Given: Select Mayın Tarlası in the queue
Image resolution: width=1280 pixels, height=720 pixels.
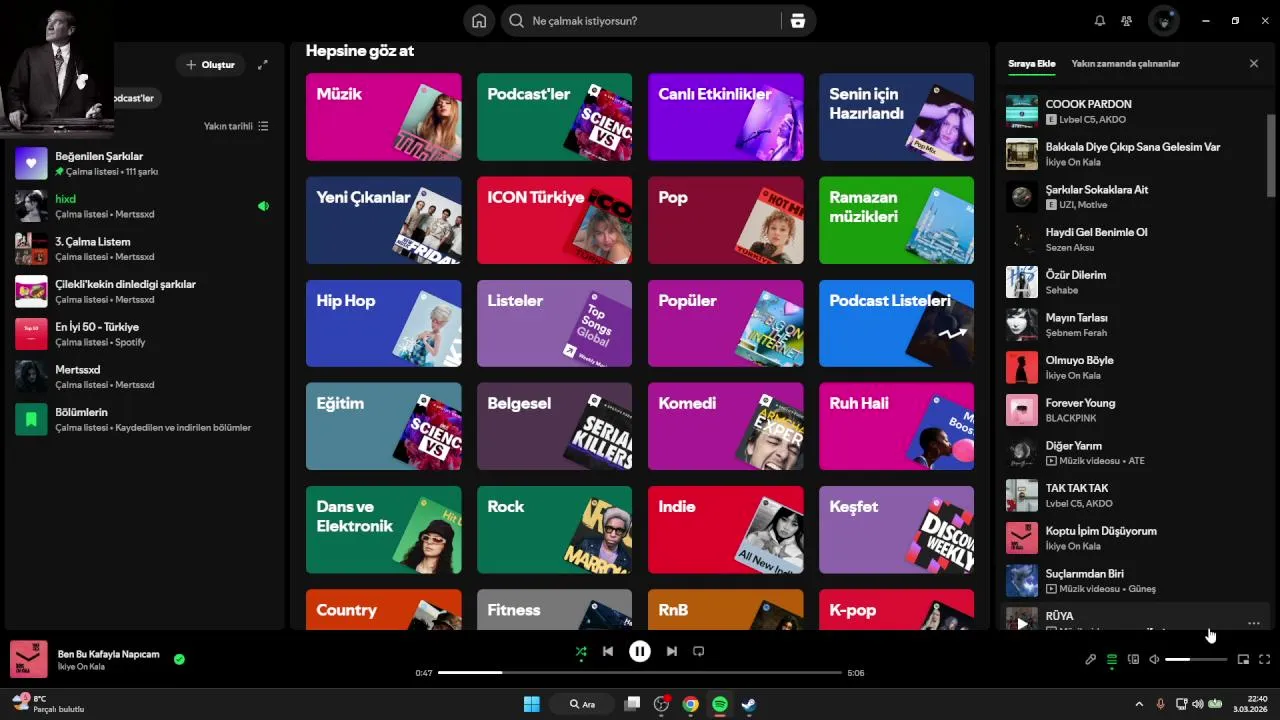Looking at the screenshot, I should click(x=1134, y=325).
